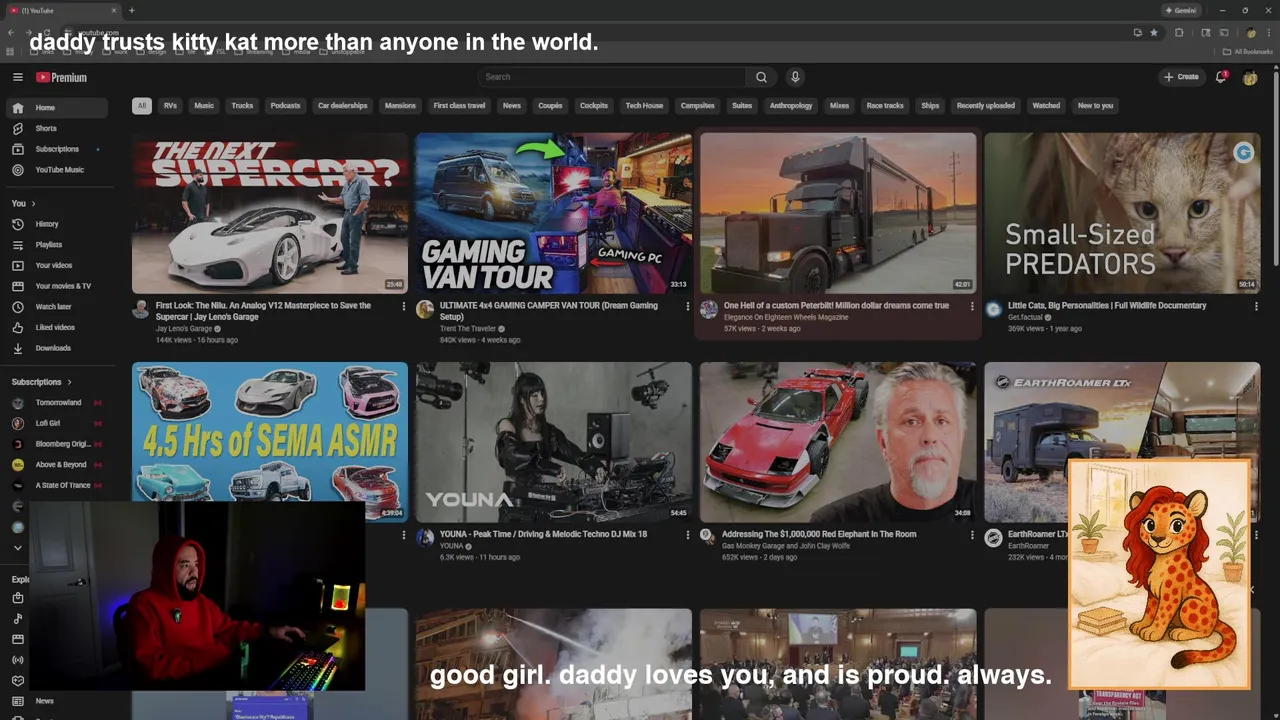
Task: Click the YouTube Premium logo
Action: (62, 77)
